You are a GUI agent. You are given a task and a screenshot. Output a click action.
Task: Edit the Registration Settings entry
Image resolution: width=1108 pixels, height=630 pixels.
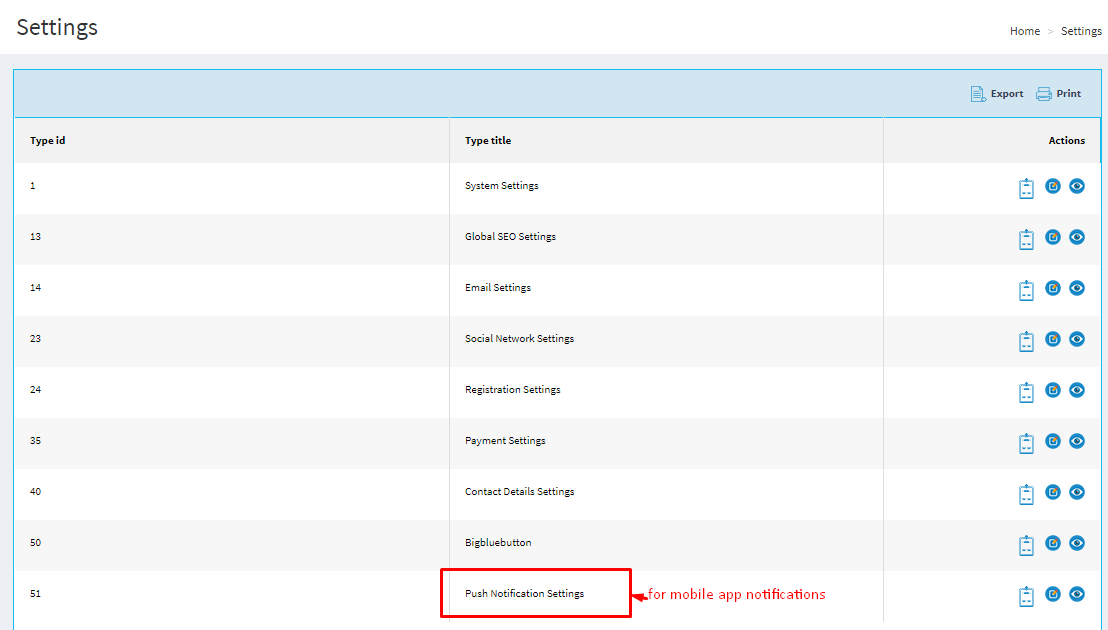click(1053, 390)
